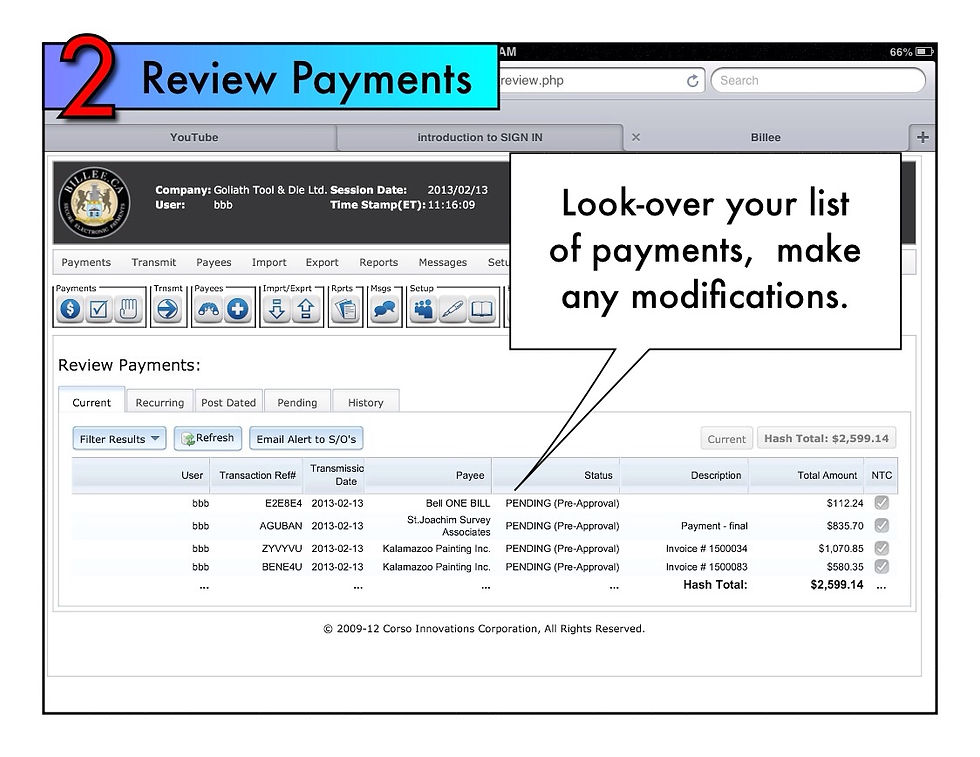Click transaction reference E2E8E4
The height and width of the screenshot is (757, 980).
point(283,503)
